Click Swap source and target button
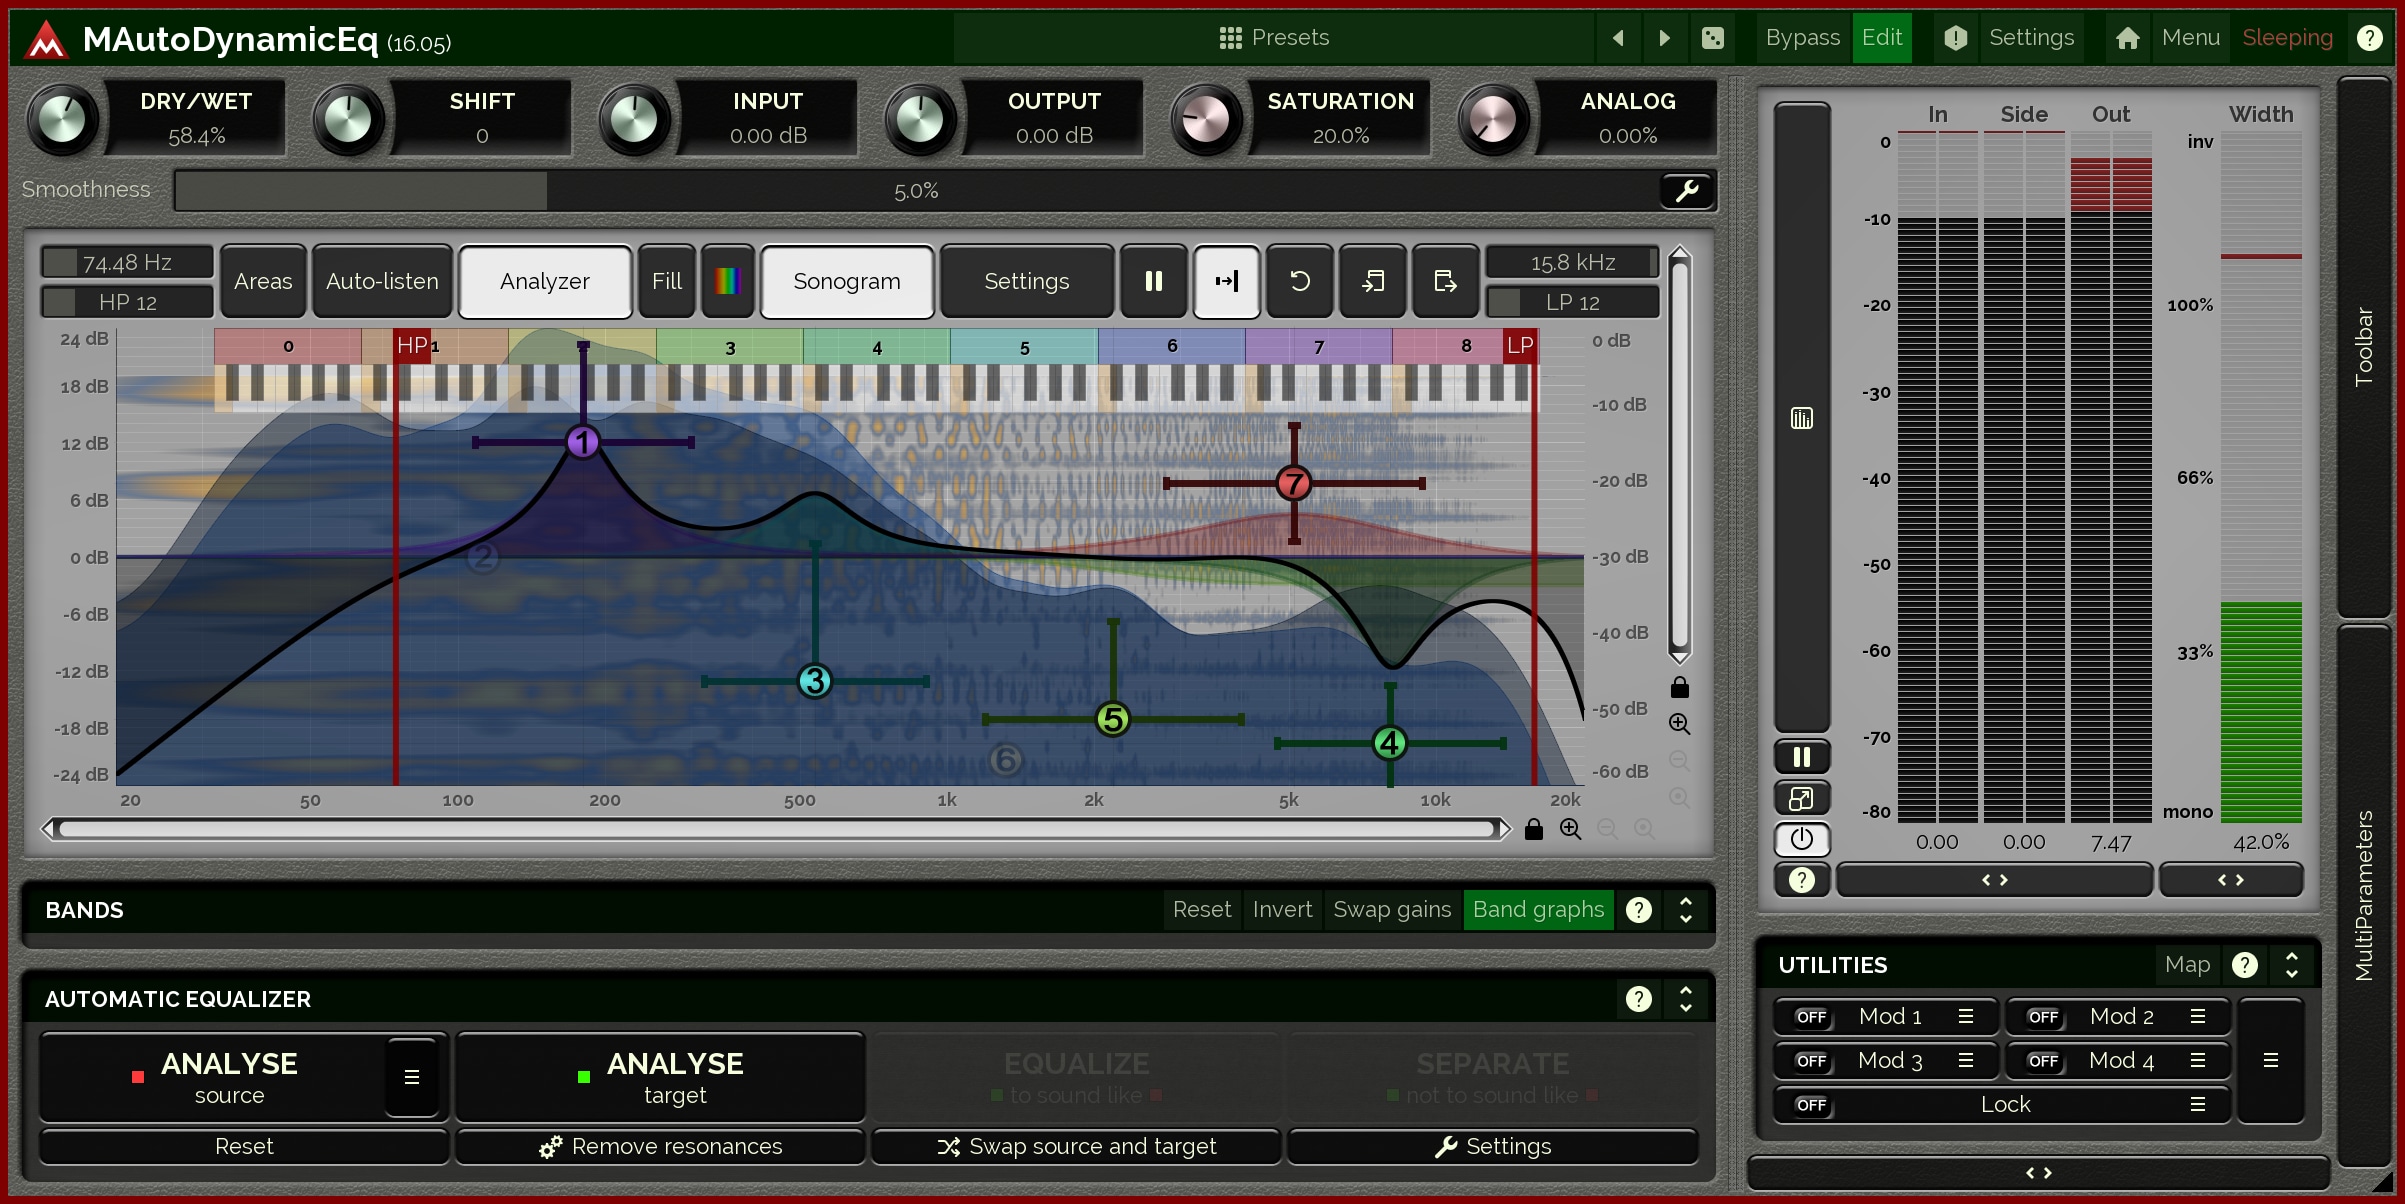 point(1076,1146)
